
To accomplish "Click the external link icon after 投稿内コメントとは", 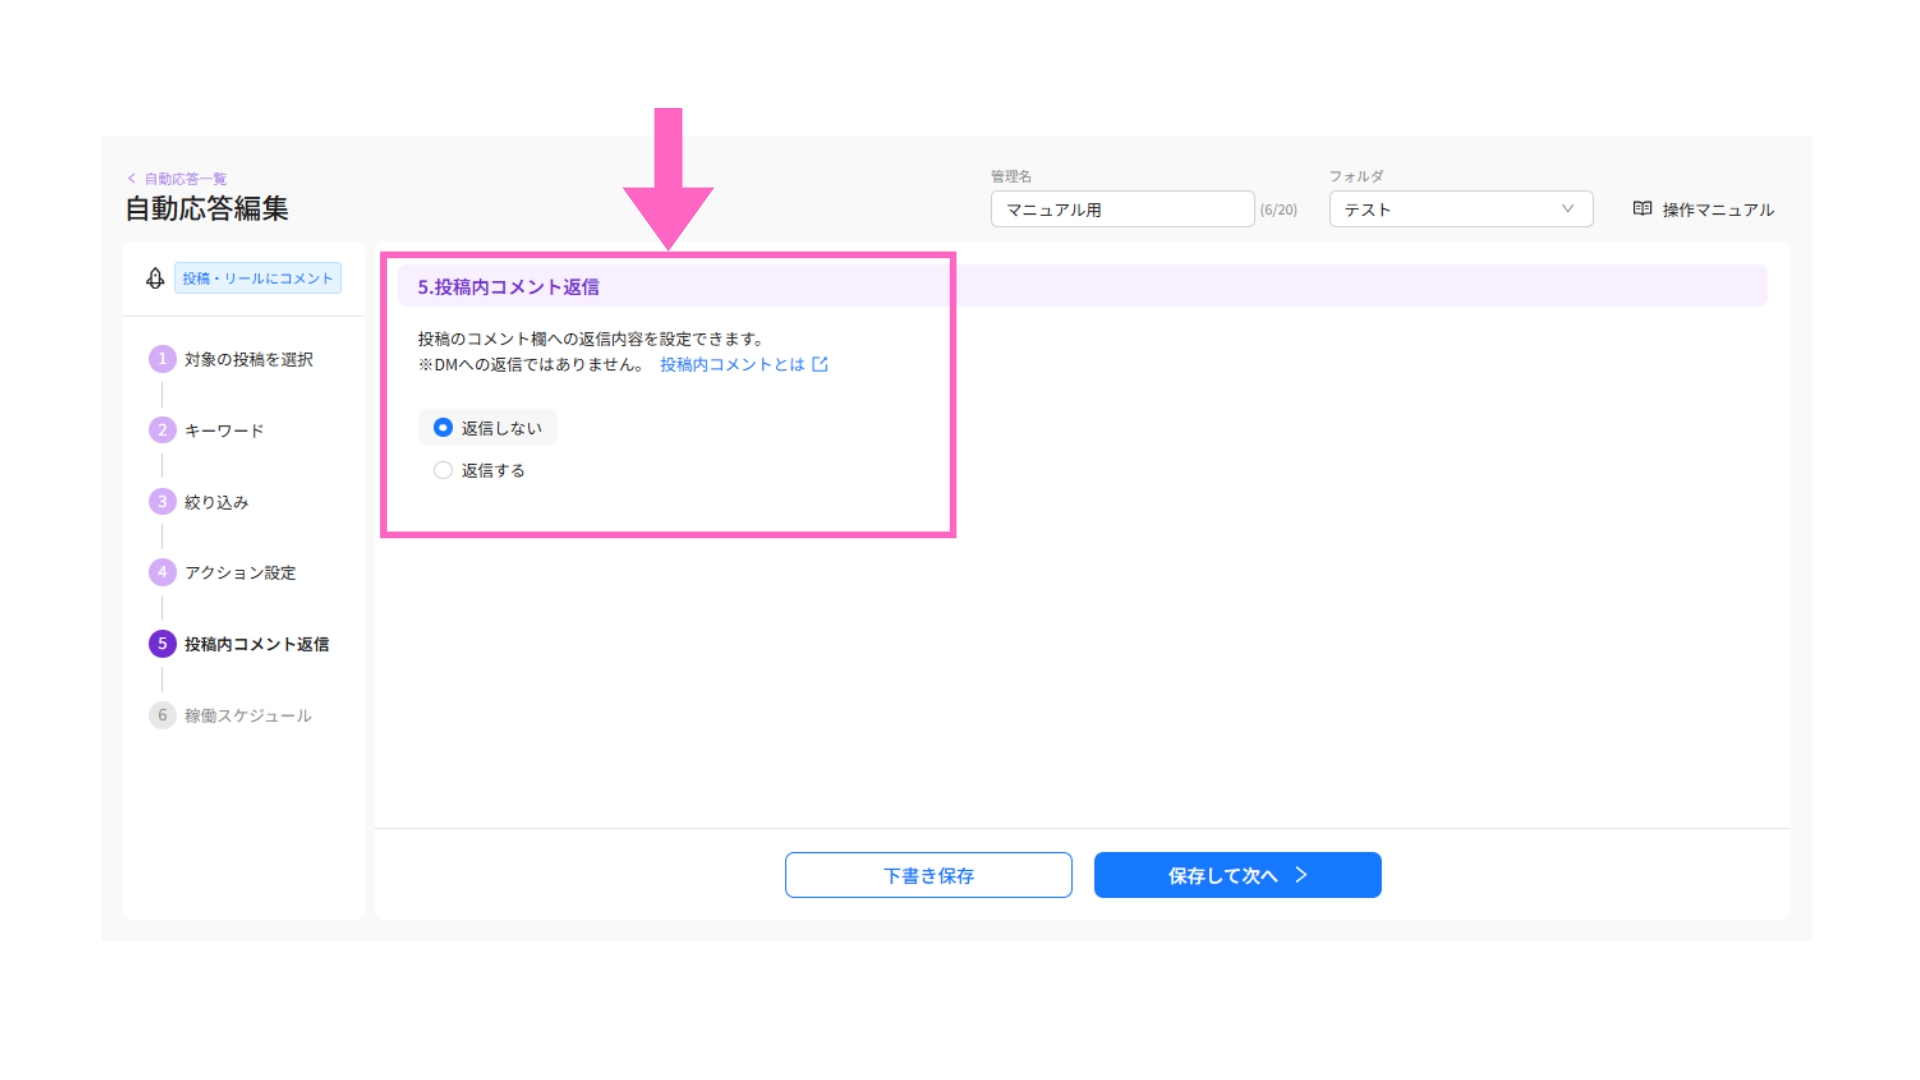I will click(x=820, y=365).
